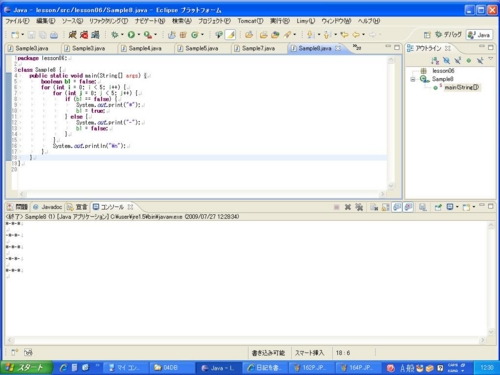Click the Search flashlight icon
The image size is (500, 375).
click(288, 35)
